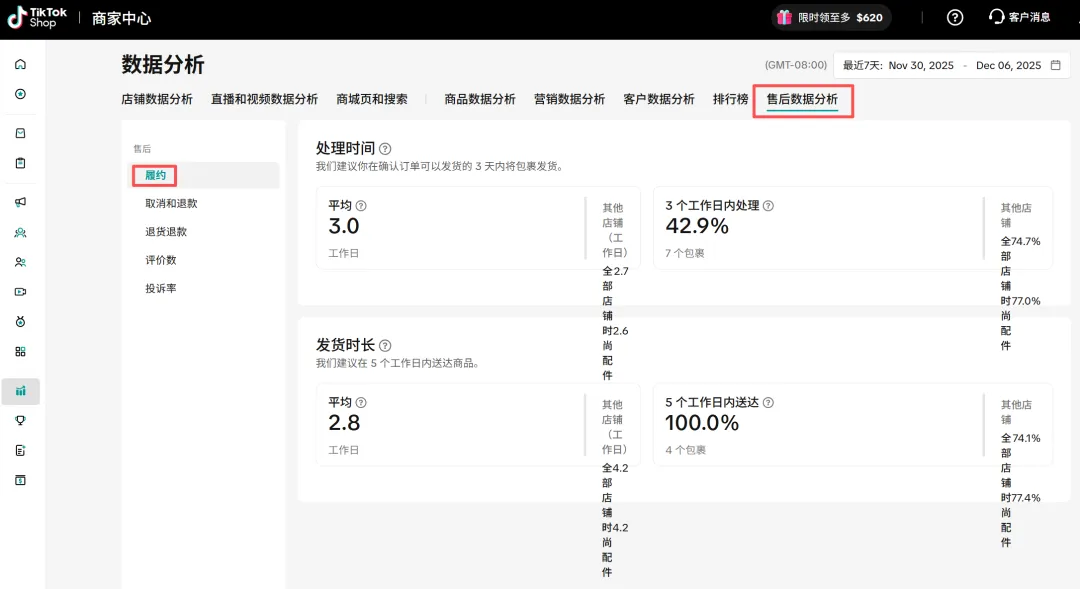Open the live video camera sidebar icon
The width and height of the screenshot is (1080, 589).
tap(20, 292)
